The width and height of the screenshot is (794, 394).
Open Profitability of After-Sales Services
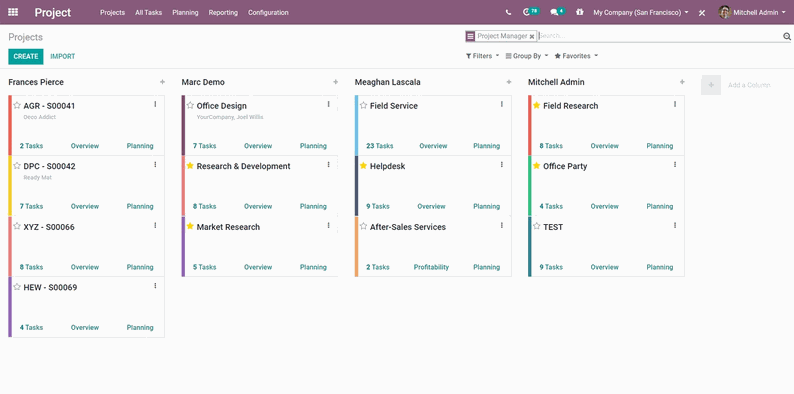pyautogui.click(x=431, y=267)
